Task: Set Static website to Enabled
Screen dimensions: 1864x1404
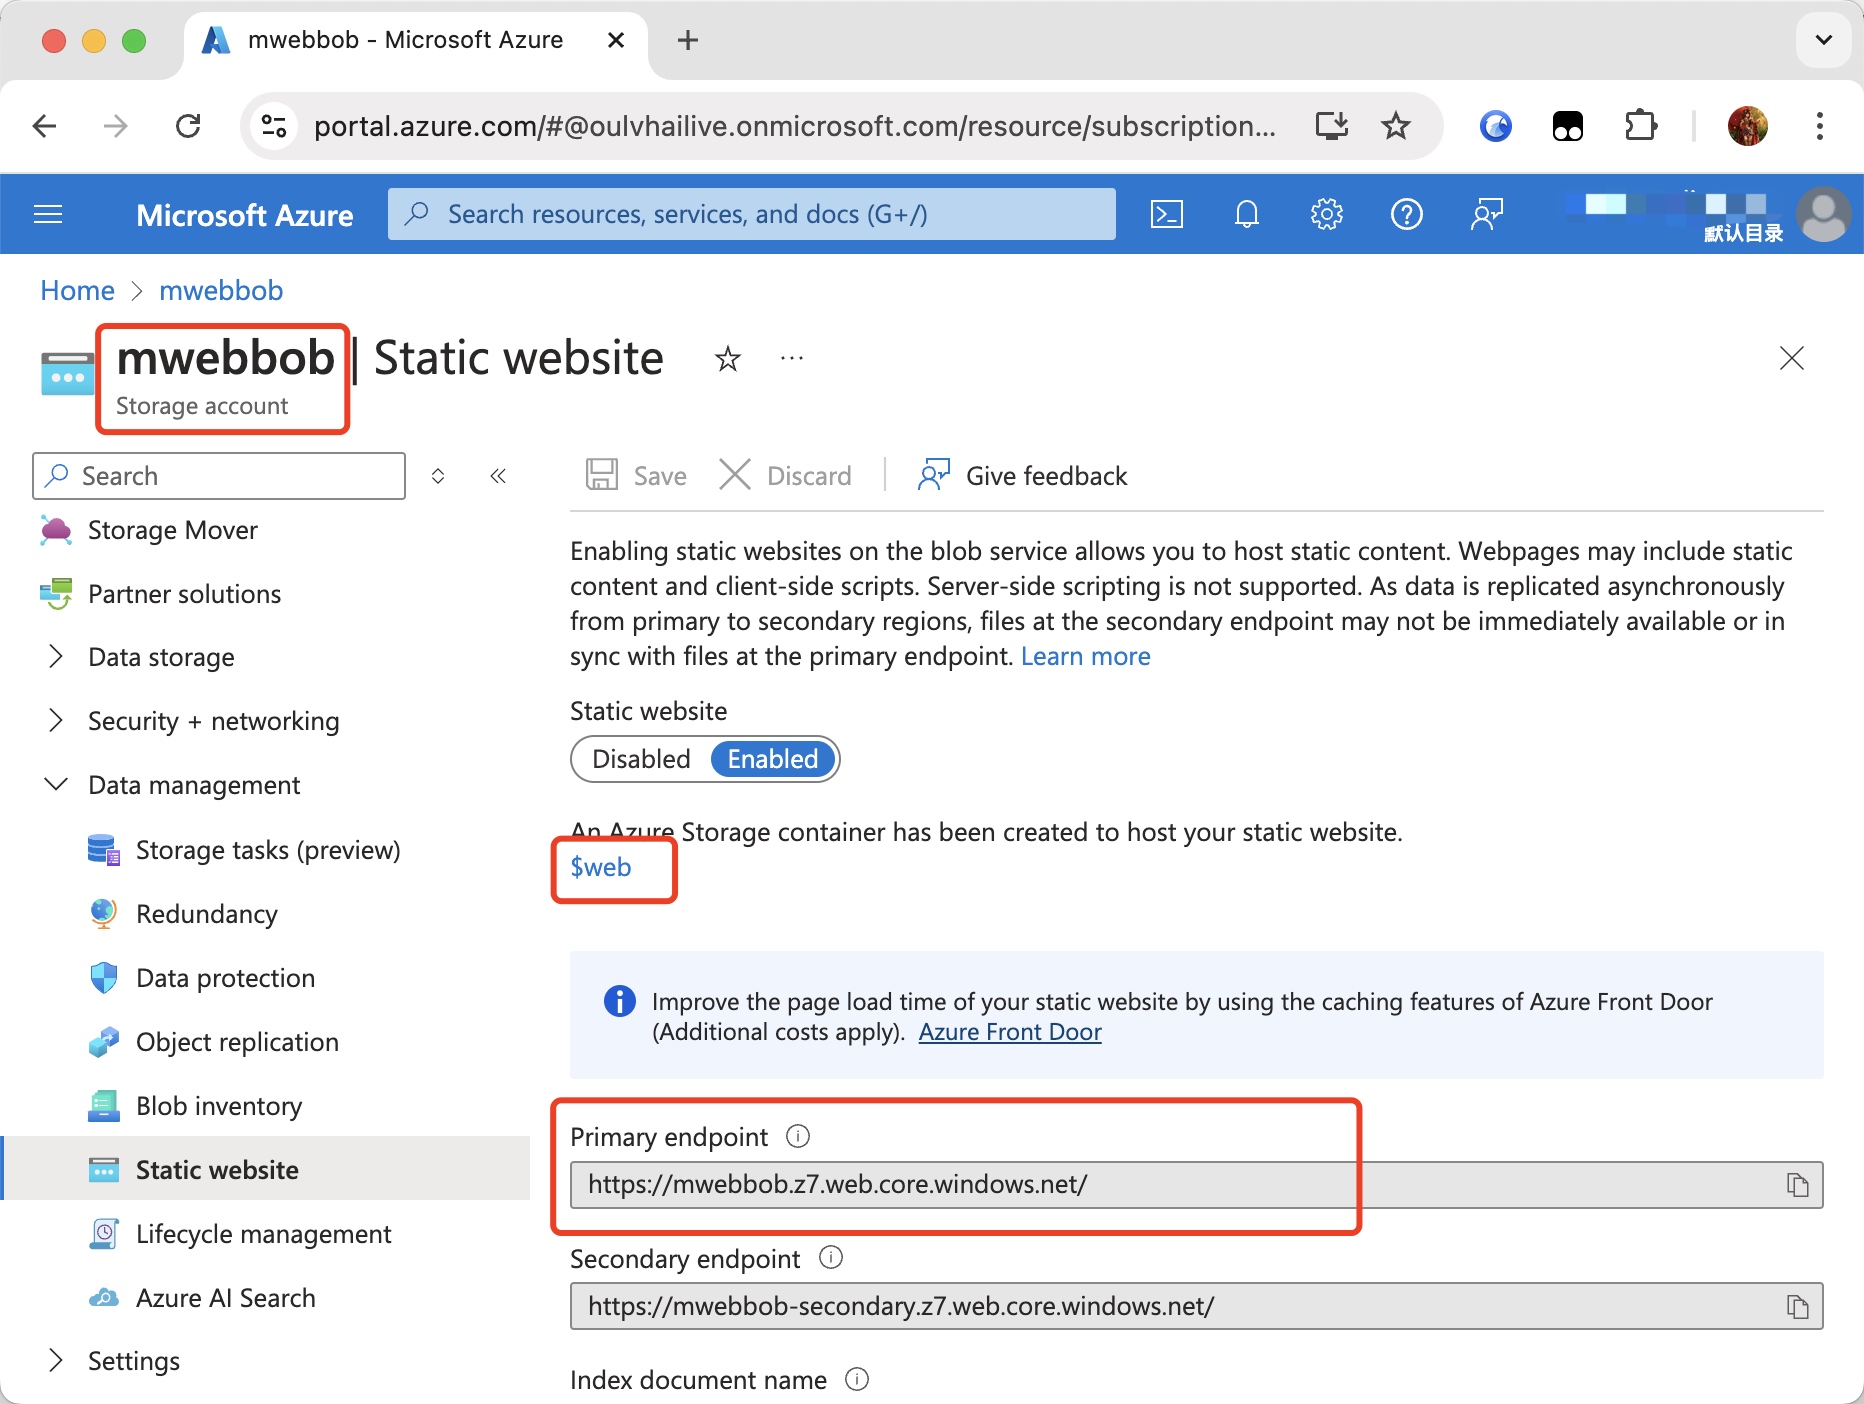Action: 772,759
